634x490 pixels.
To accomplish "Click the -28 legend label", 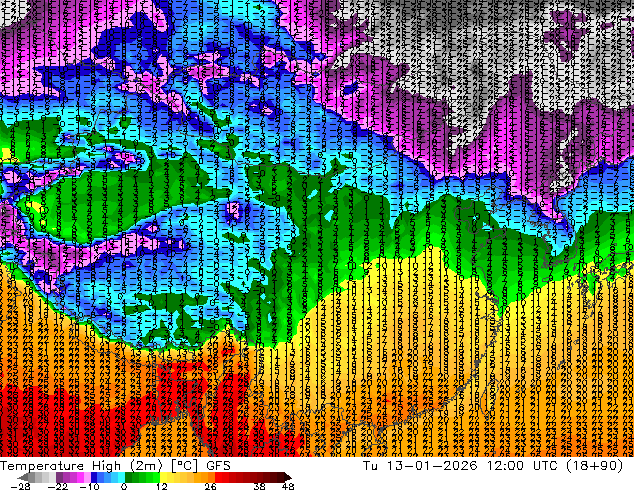I will [21, 486].
